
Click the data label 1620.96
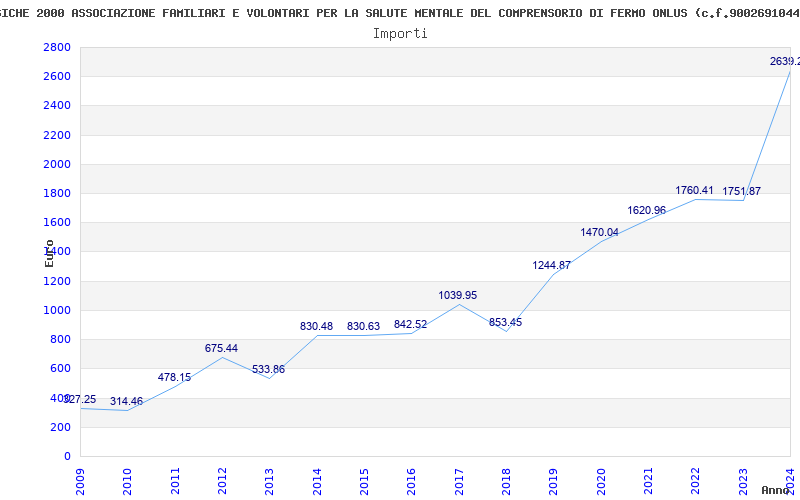[x=646, y=211]
